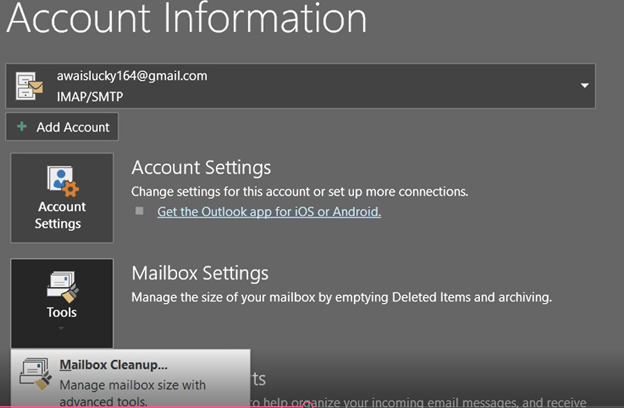This screenshot has width=624, height=408.
Task: Click the small square bullet before the Outlook app link
Action: point(139,211)
